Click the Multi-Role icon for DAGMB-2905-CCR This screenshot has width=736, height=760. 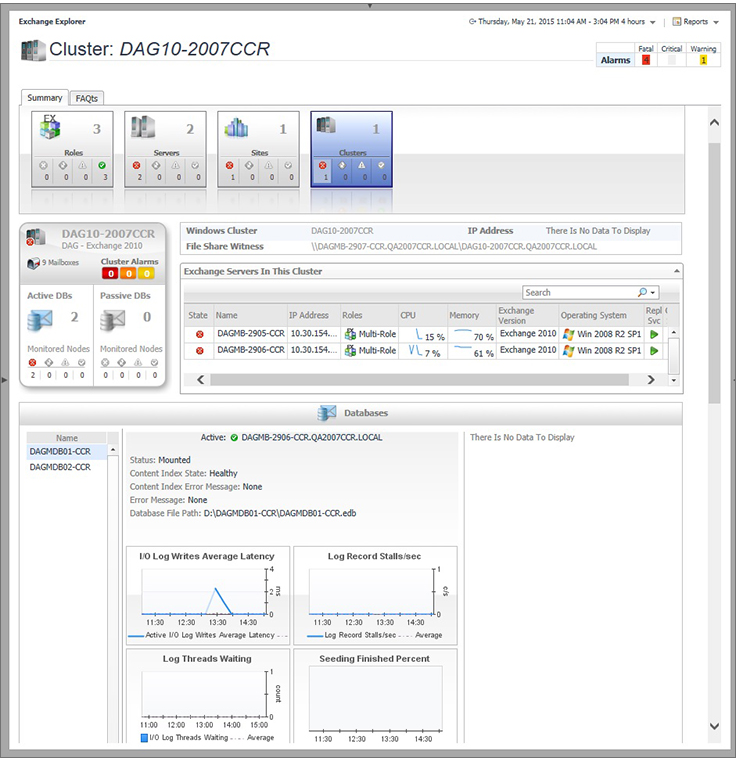350,334
